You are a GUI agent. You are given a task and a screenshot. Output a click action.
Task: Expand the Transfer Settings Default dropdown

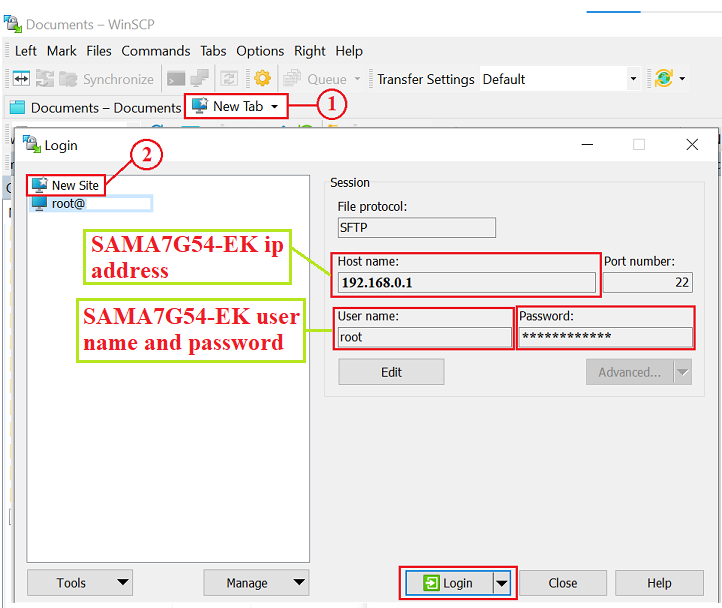[x=632, y=79]
